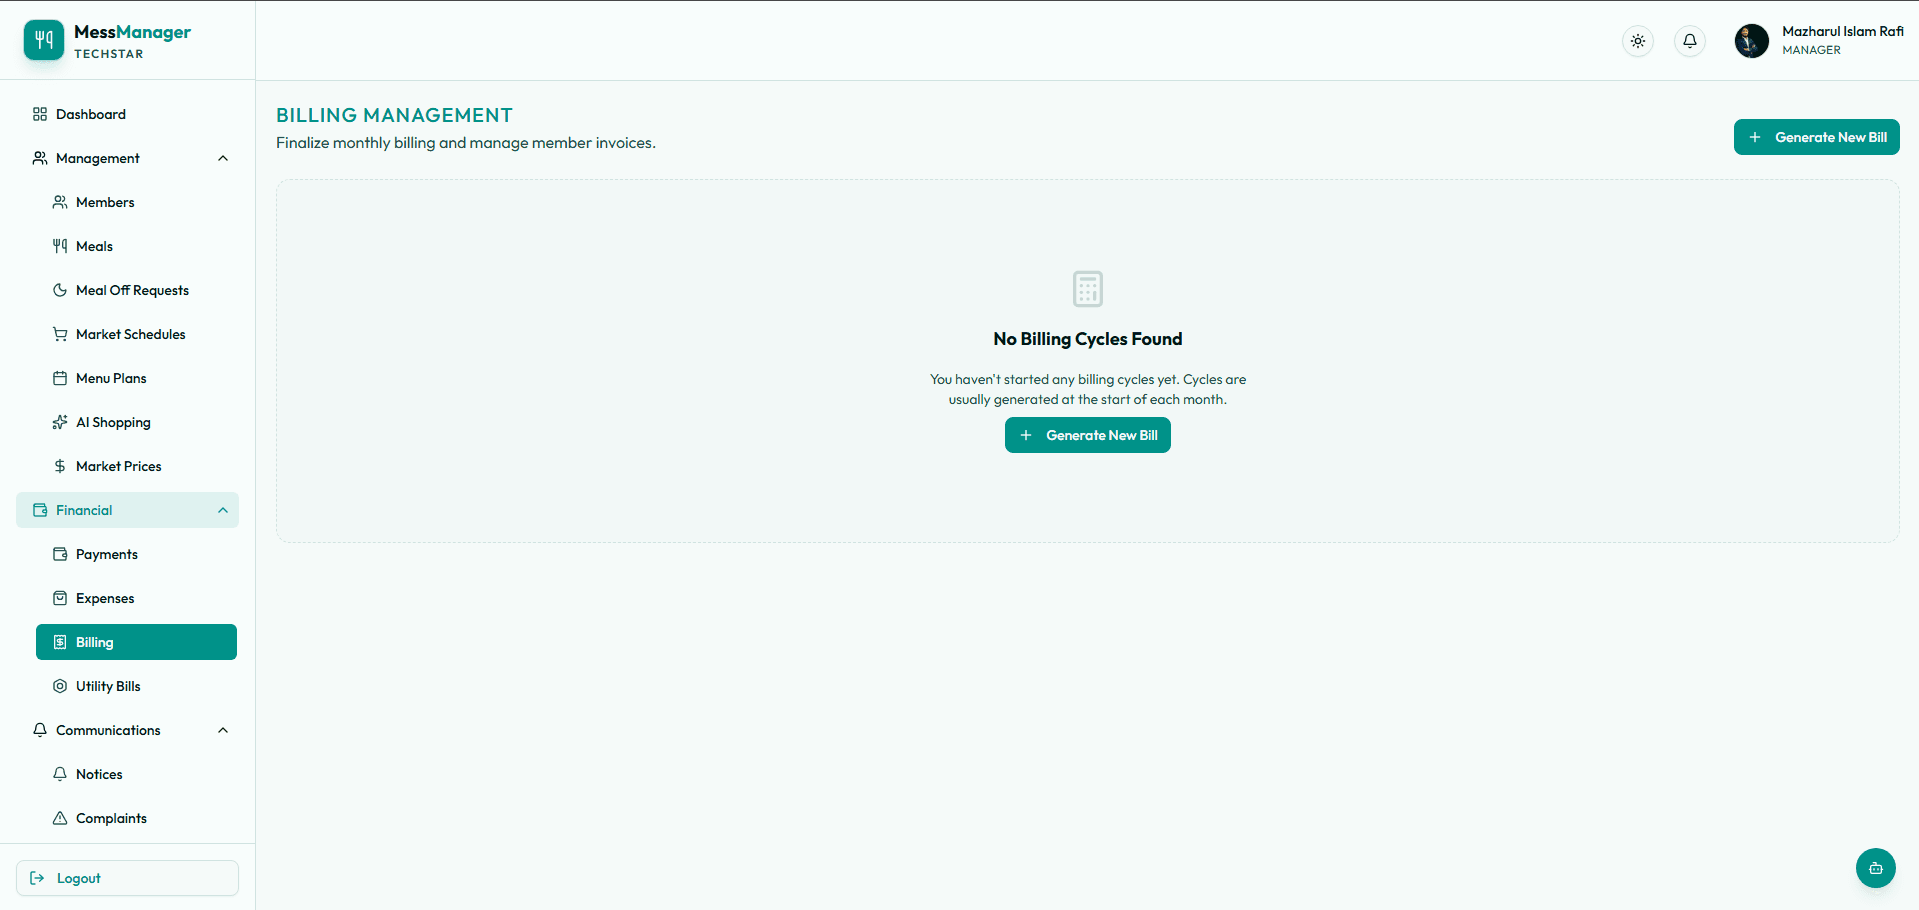Toggle the light/dark theme sun icon
1919x910 pixels.
1638,41
